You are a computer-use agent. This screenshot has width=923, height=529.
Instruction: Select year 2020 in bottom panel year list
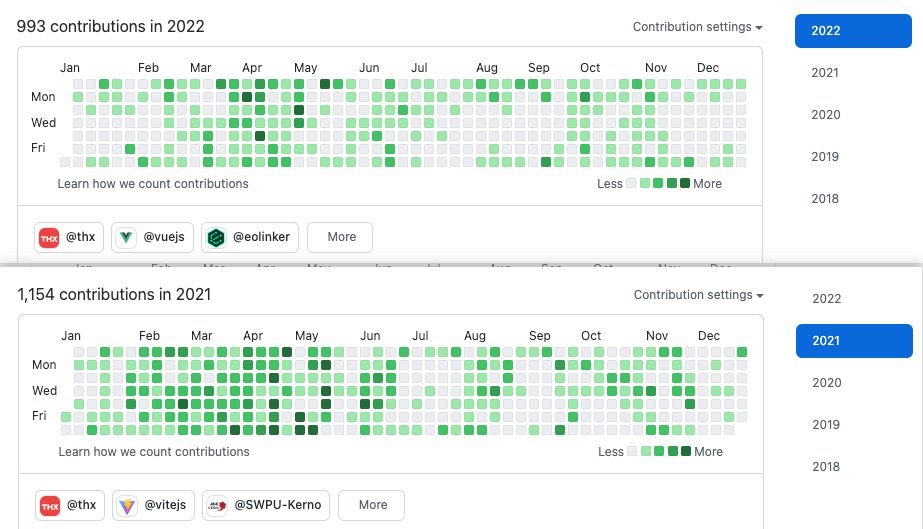(x=826, y=383)
